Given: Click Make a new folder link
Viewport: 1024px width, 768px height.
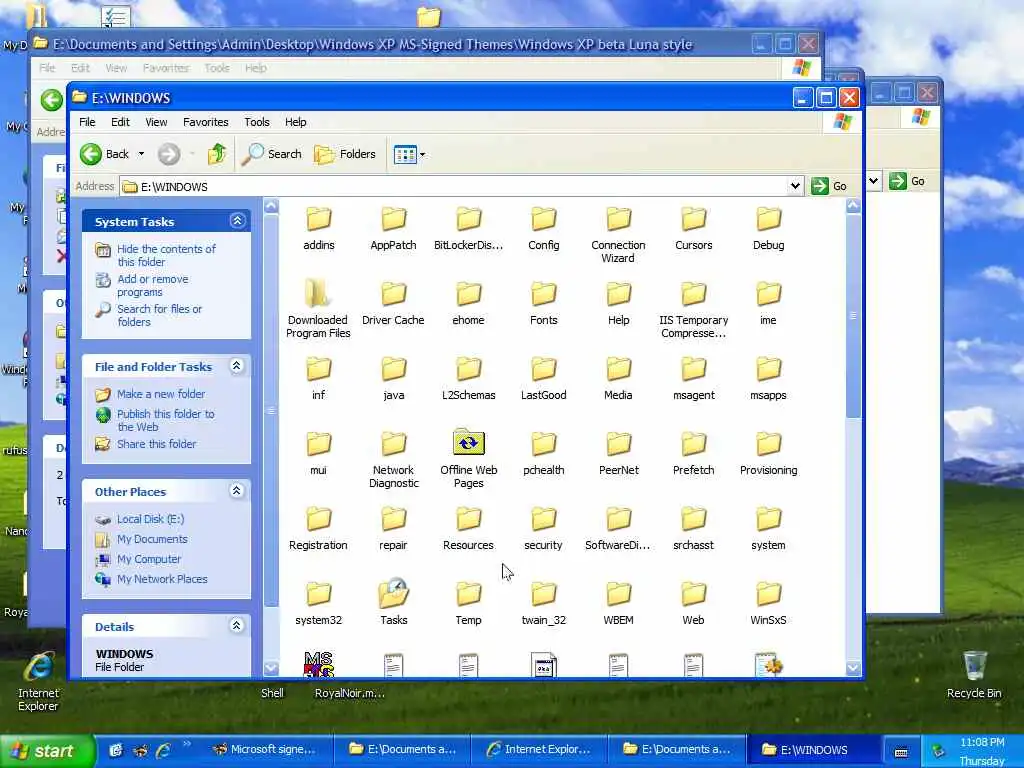Looking at the screenshot, I should 161,394.
